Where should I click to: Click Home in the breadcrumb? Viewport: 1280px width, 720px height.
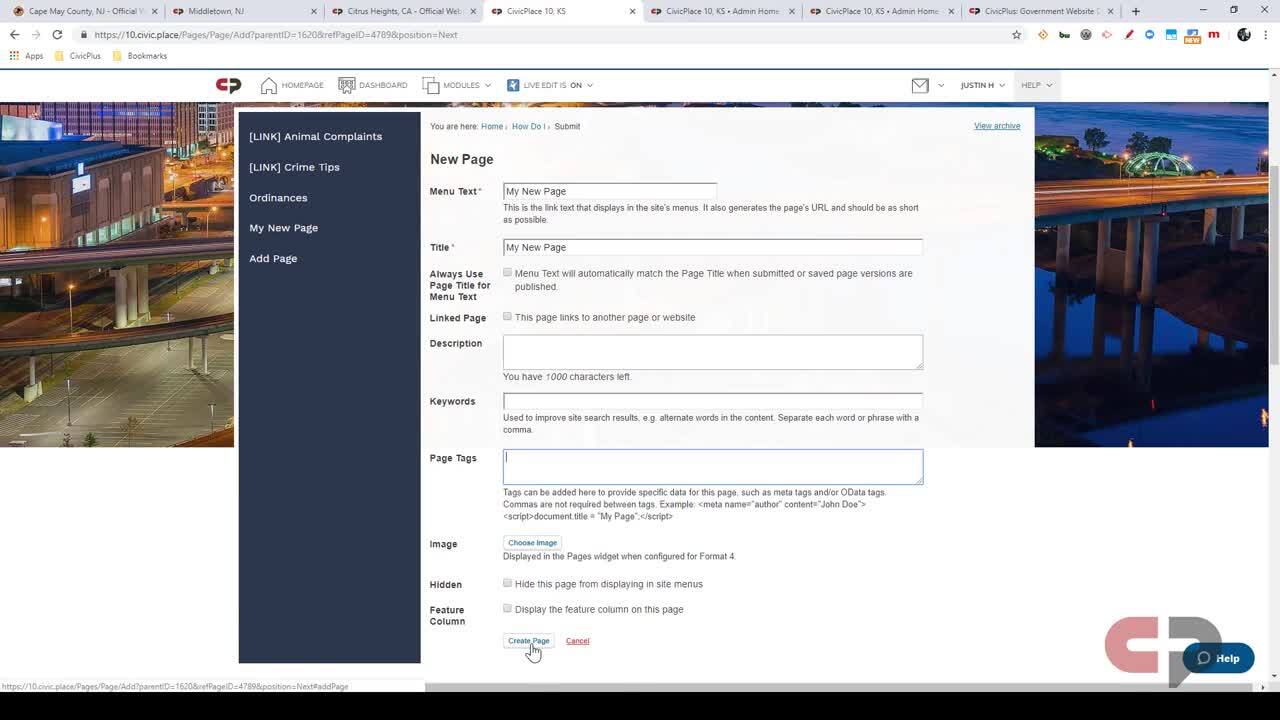pos(491,127)
